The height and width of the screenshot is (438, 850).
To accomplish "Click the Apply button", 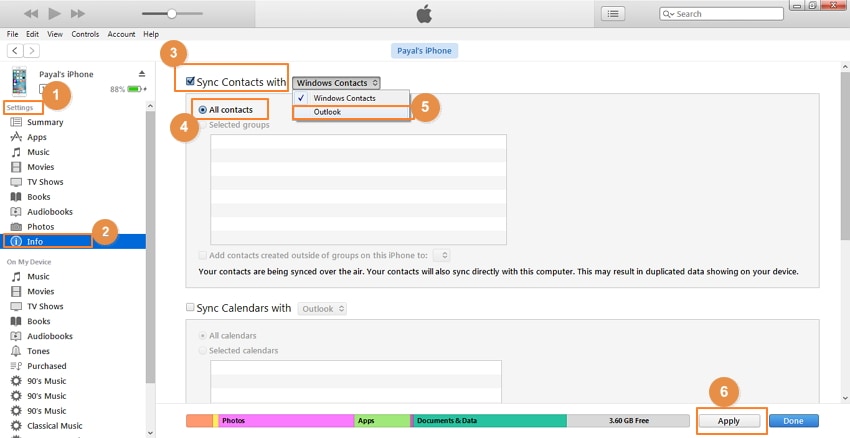I will coord(729,421).
